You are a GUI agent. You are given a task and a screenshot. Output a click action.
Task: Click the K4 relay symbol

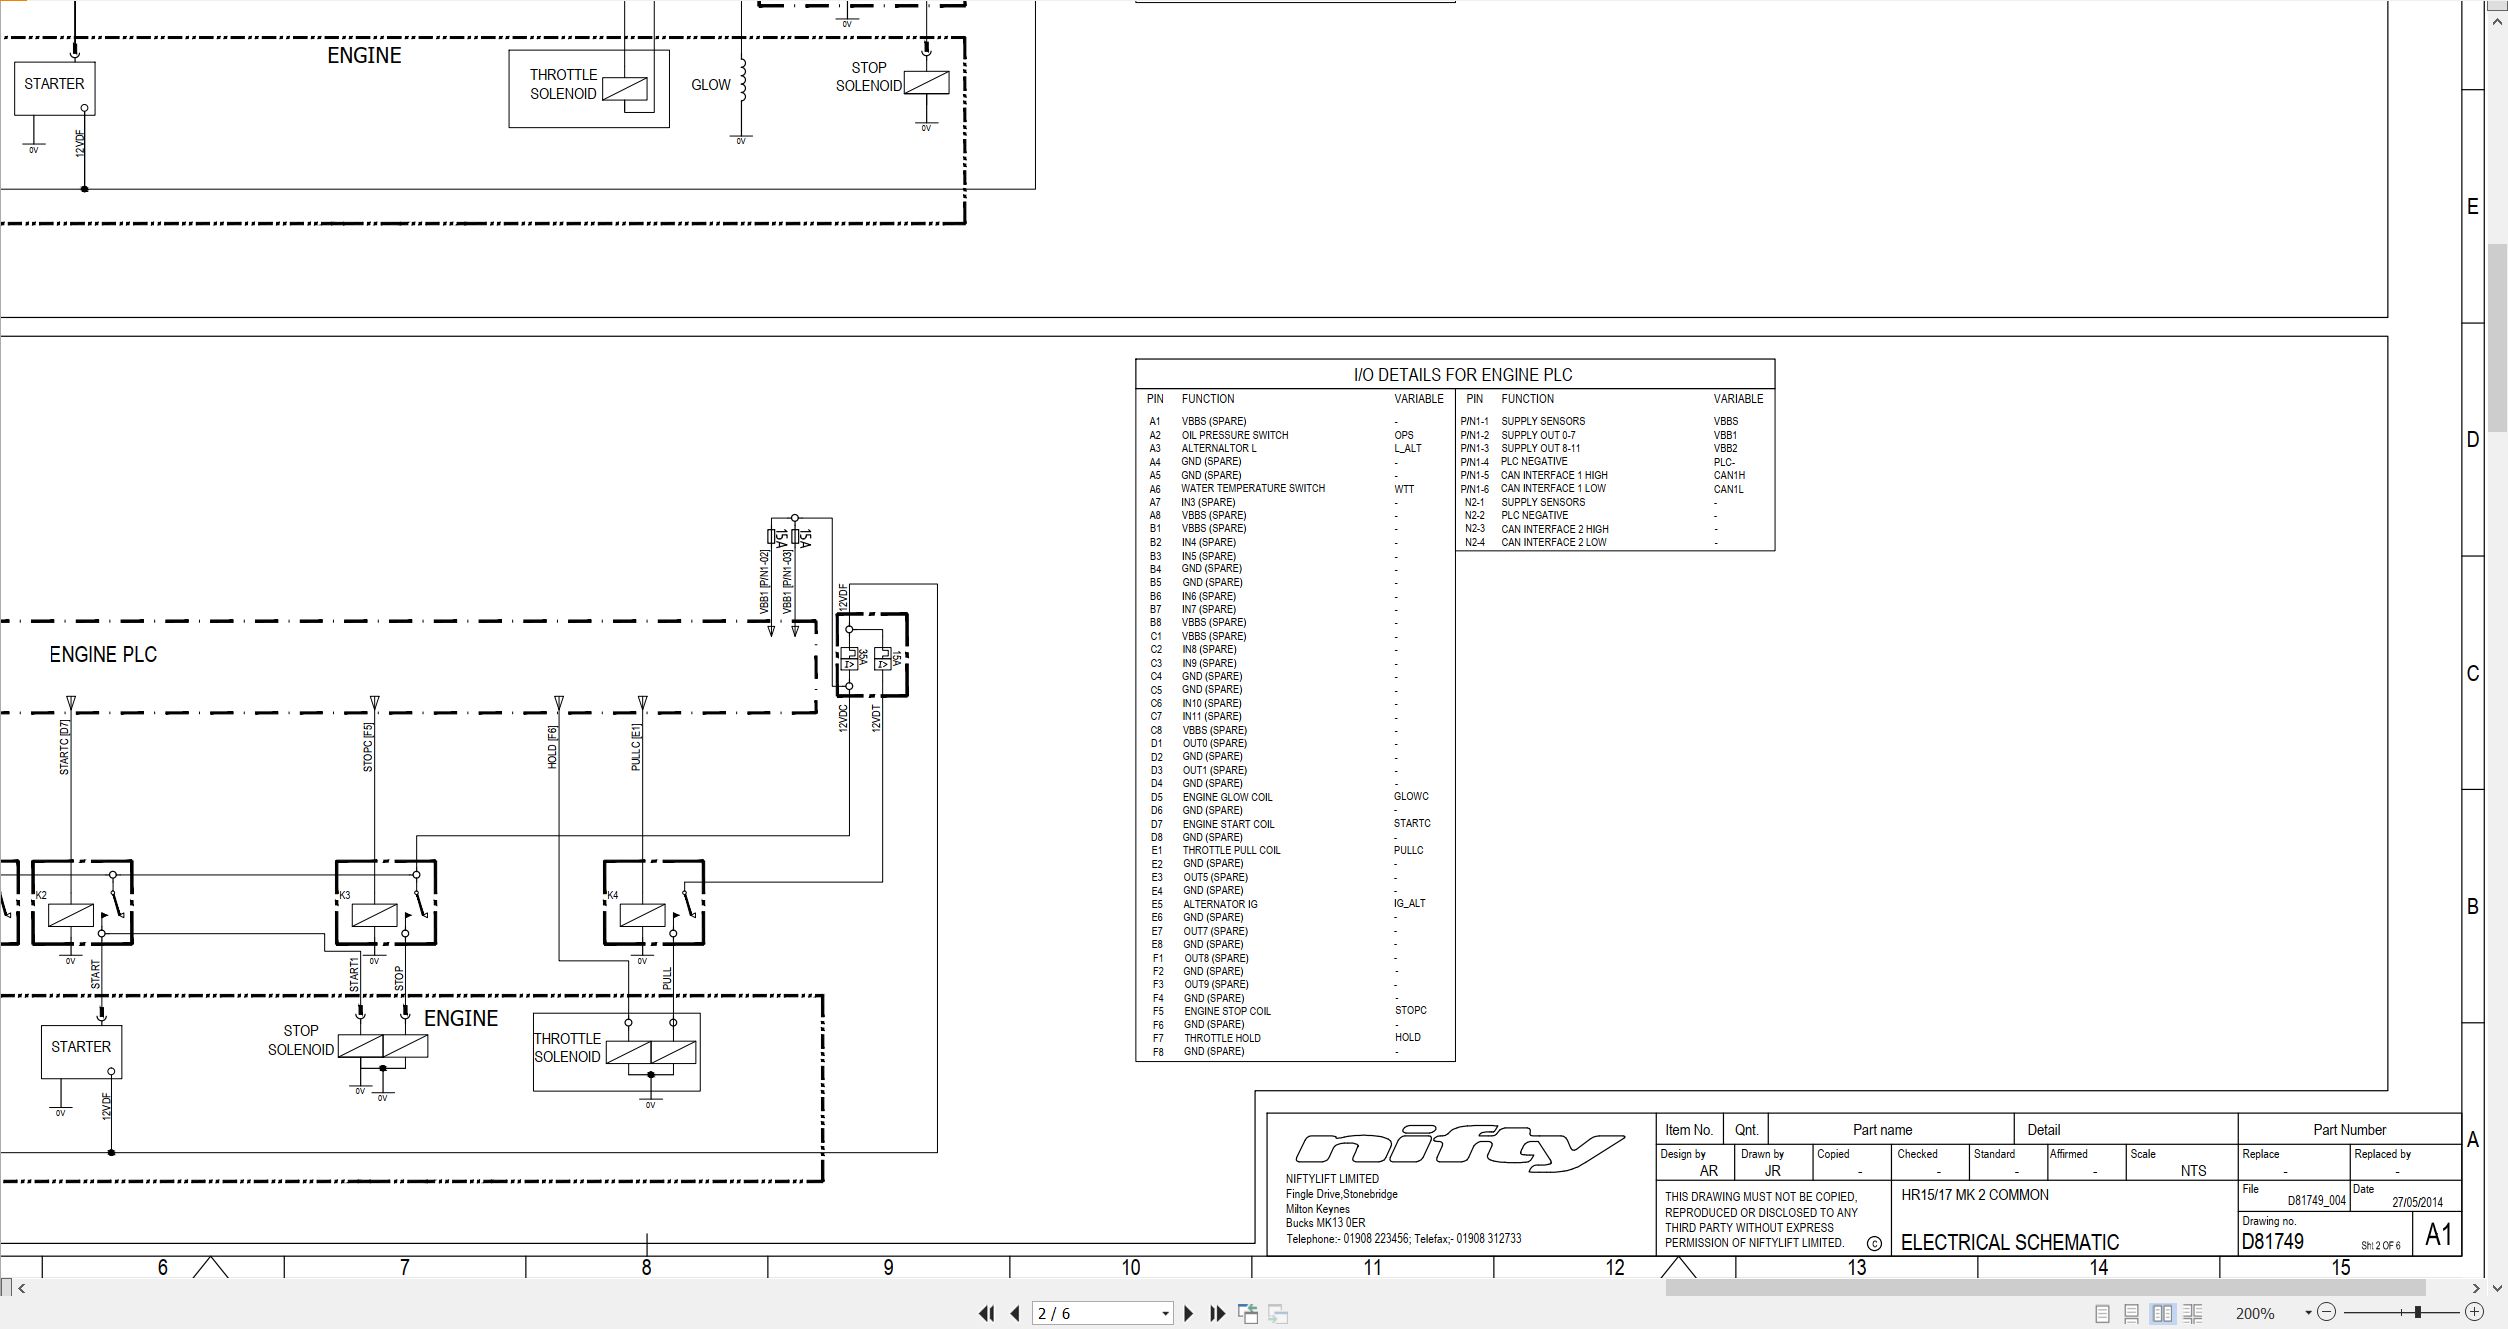pos(654,903)
